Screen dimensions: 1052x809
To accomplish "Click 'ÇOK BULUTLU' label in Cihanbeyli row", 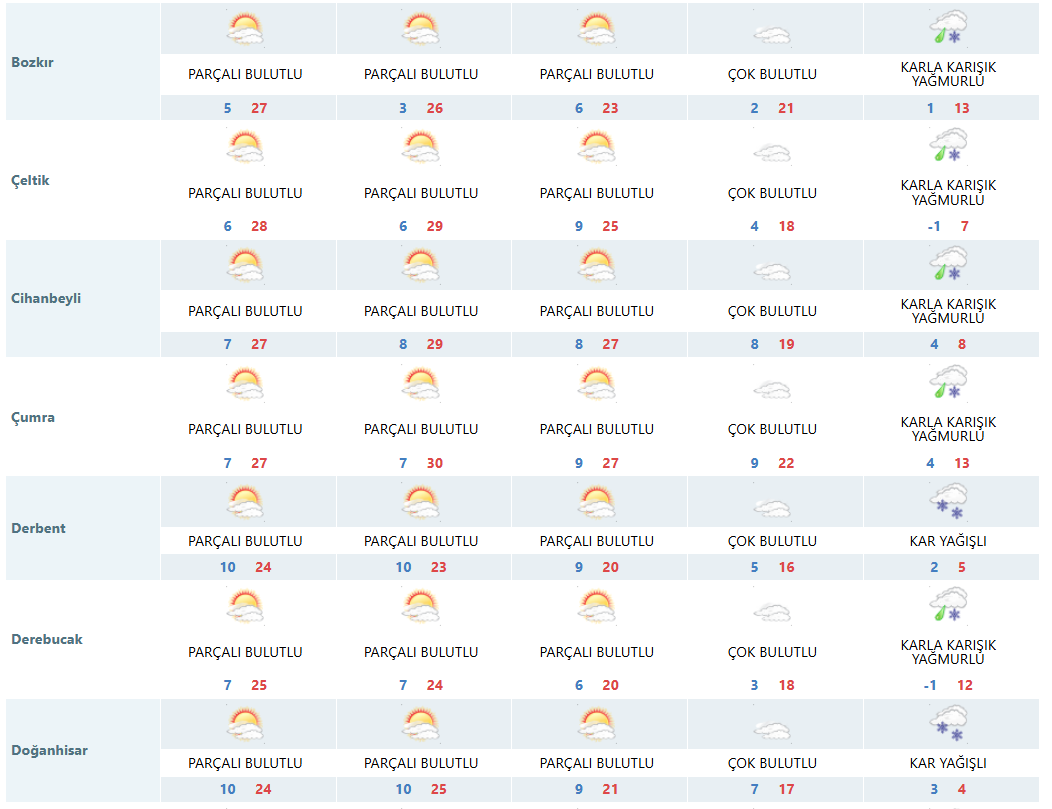I will click(x=772, y=311).
